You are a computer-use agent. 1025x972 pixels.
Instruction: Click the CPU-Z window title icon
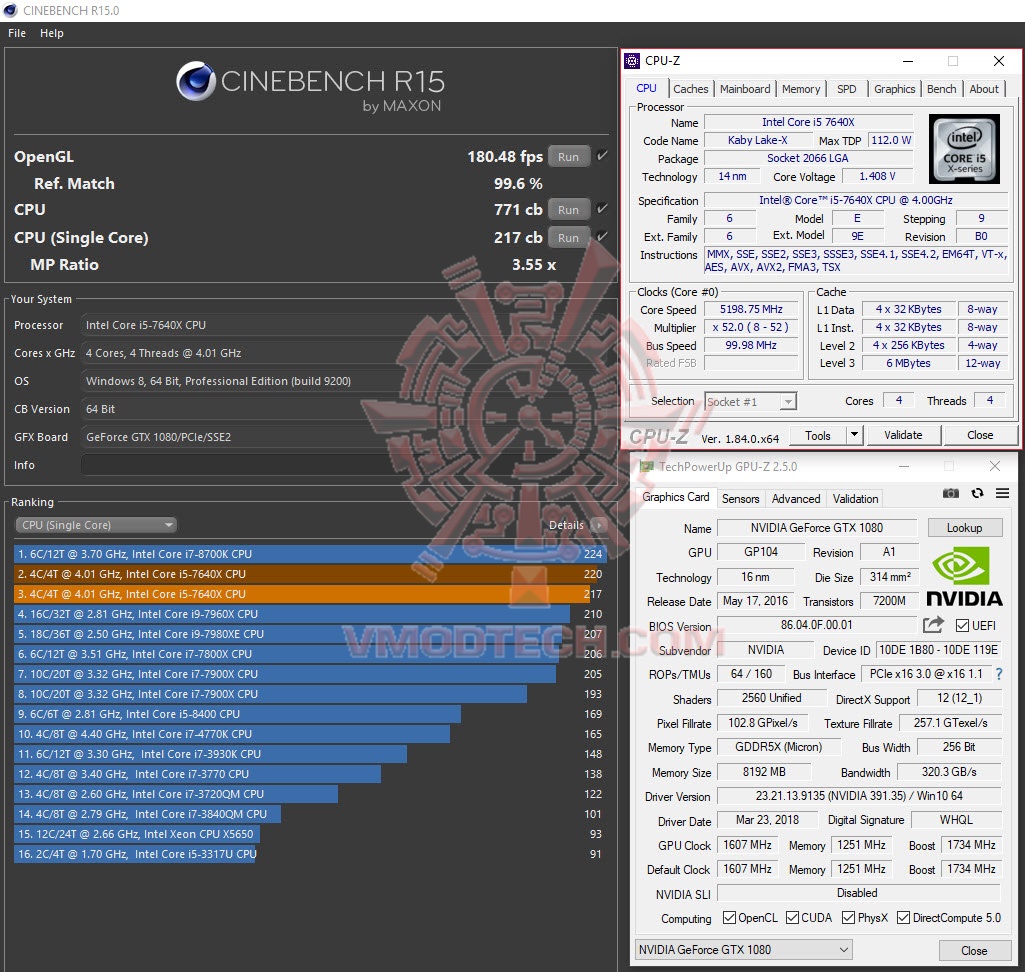pyautogui.click(x=631, y=61)
